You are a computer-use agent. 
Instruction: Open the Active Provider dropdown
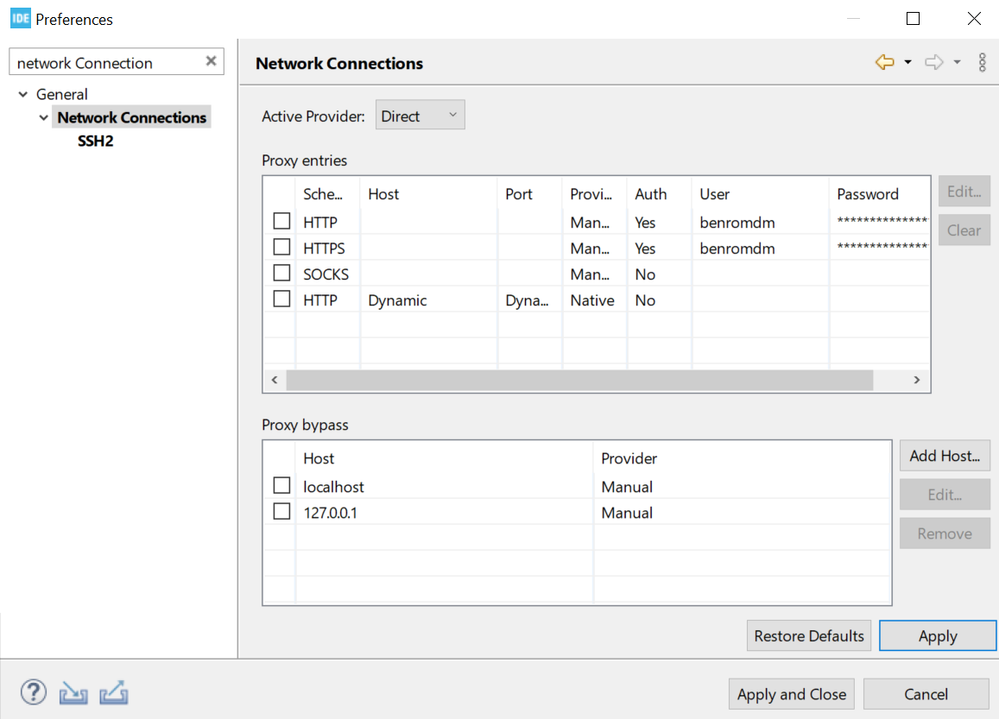click(420, 115)
